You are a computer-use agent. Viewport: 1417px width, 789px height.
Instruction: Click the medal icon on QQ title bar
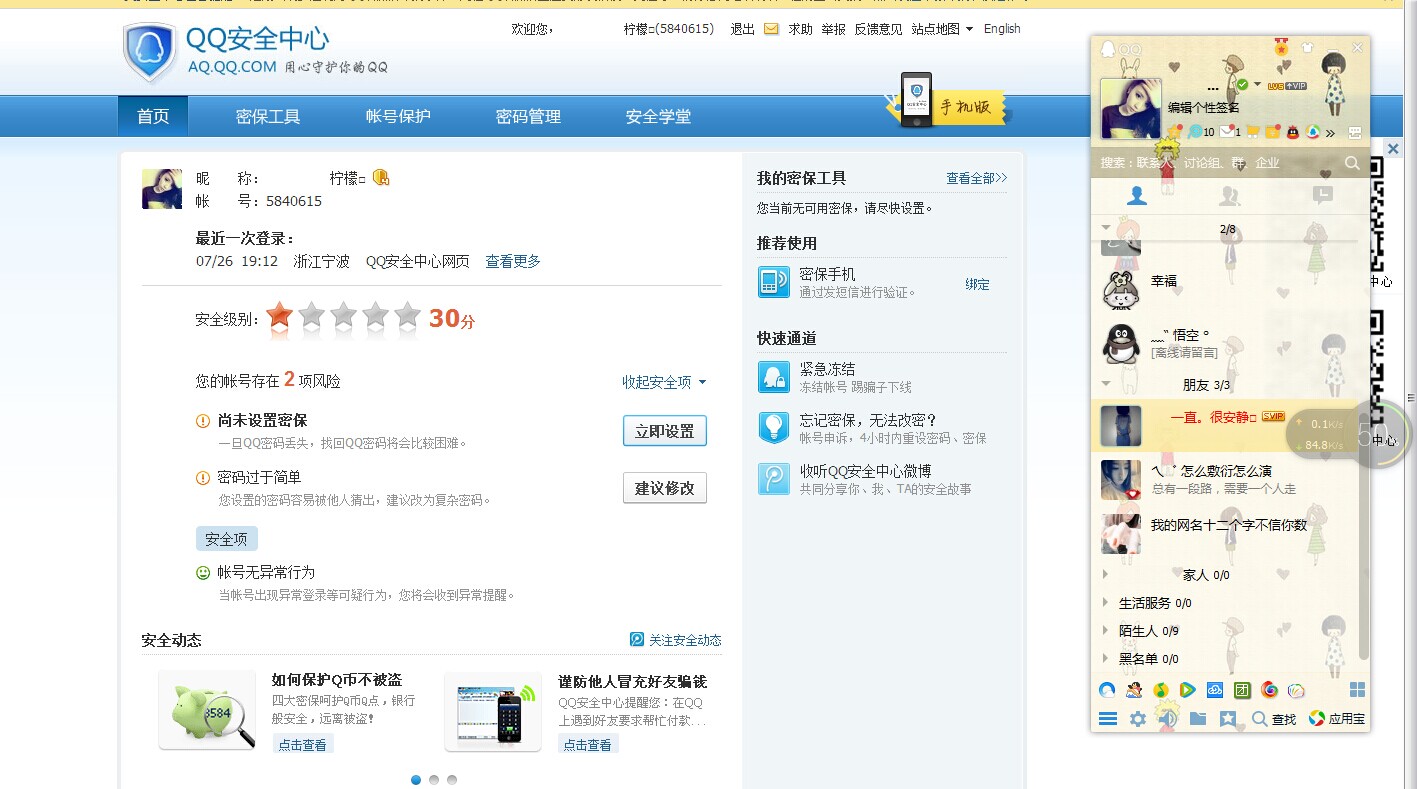pyautogui.click(x=1281, y=47)
